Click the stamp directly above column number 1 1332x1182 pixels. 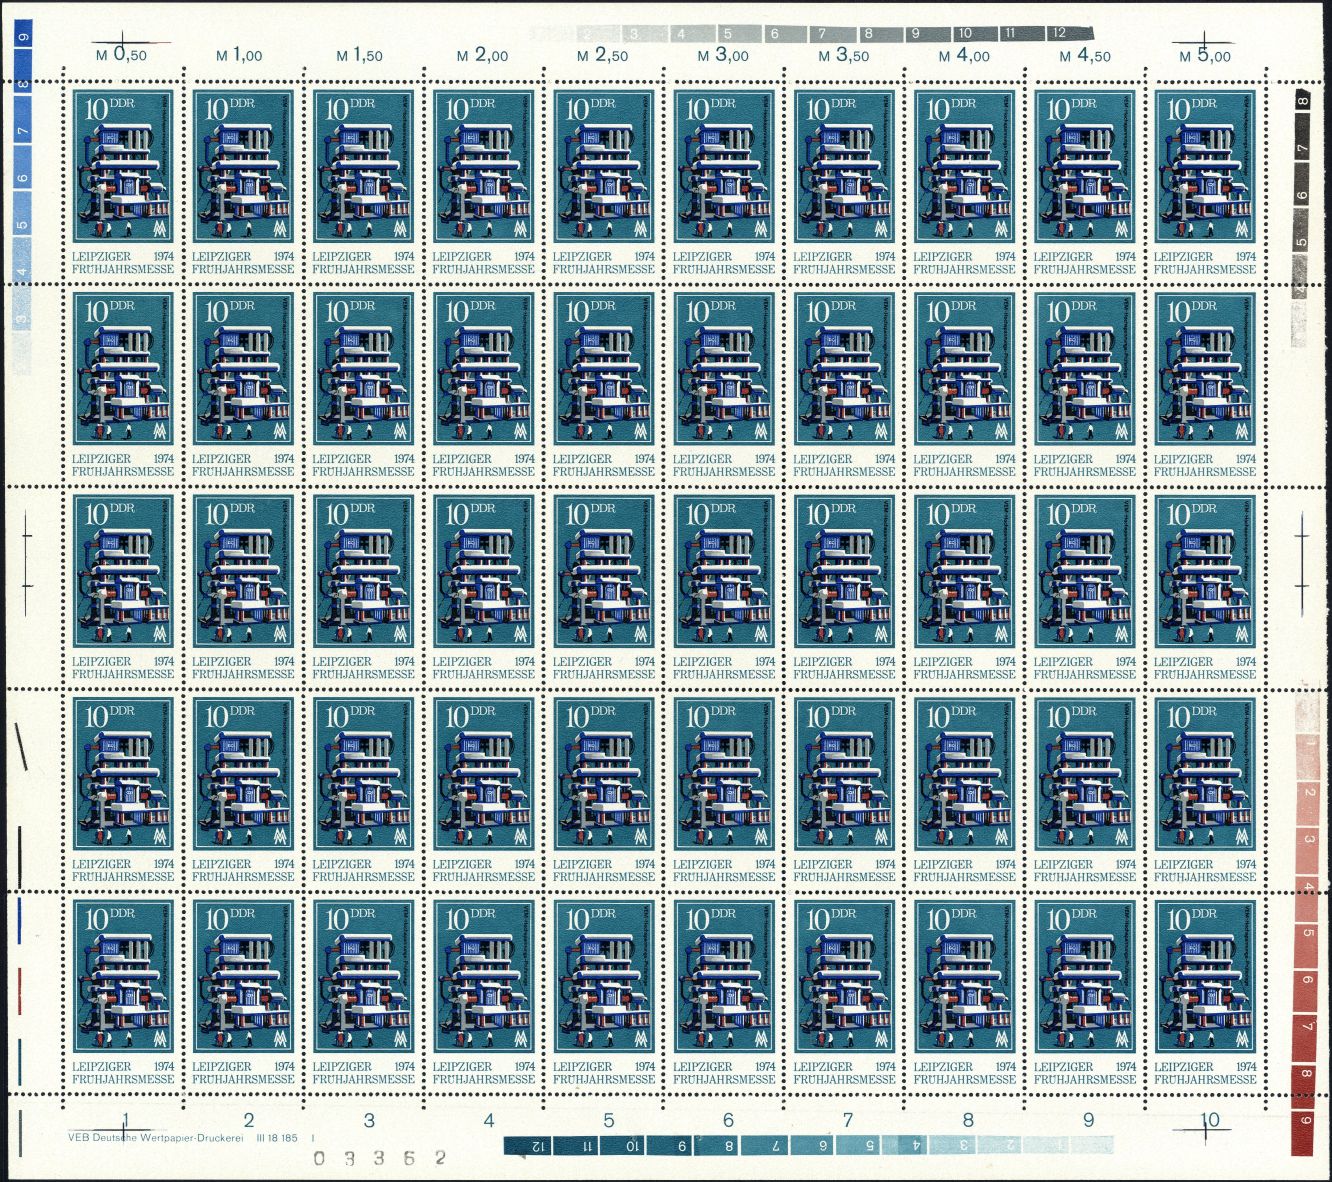124,992
